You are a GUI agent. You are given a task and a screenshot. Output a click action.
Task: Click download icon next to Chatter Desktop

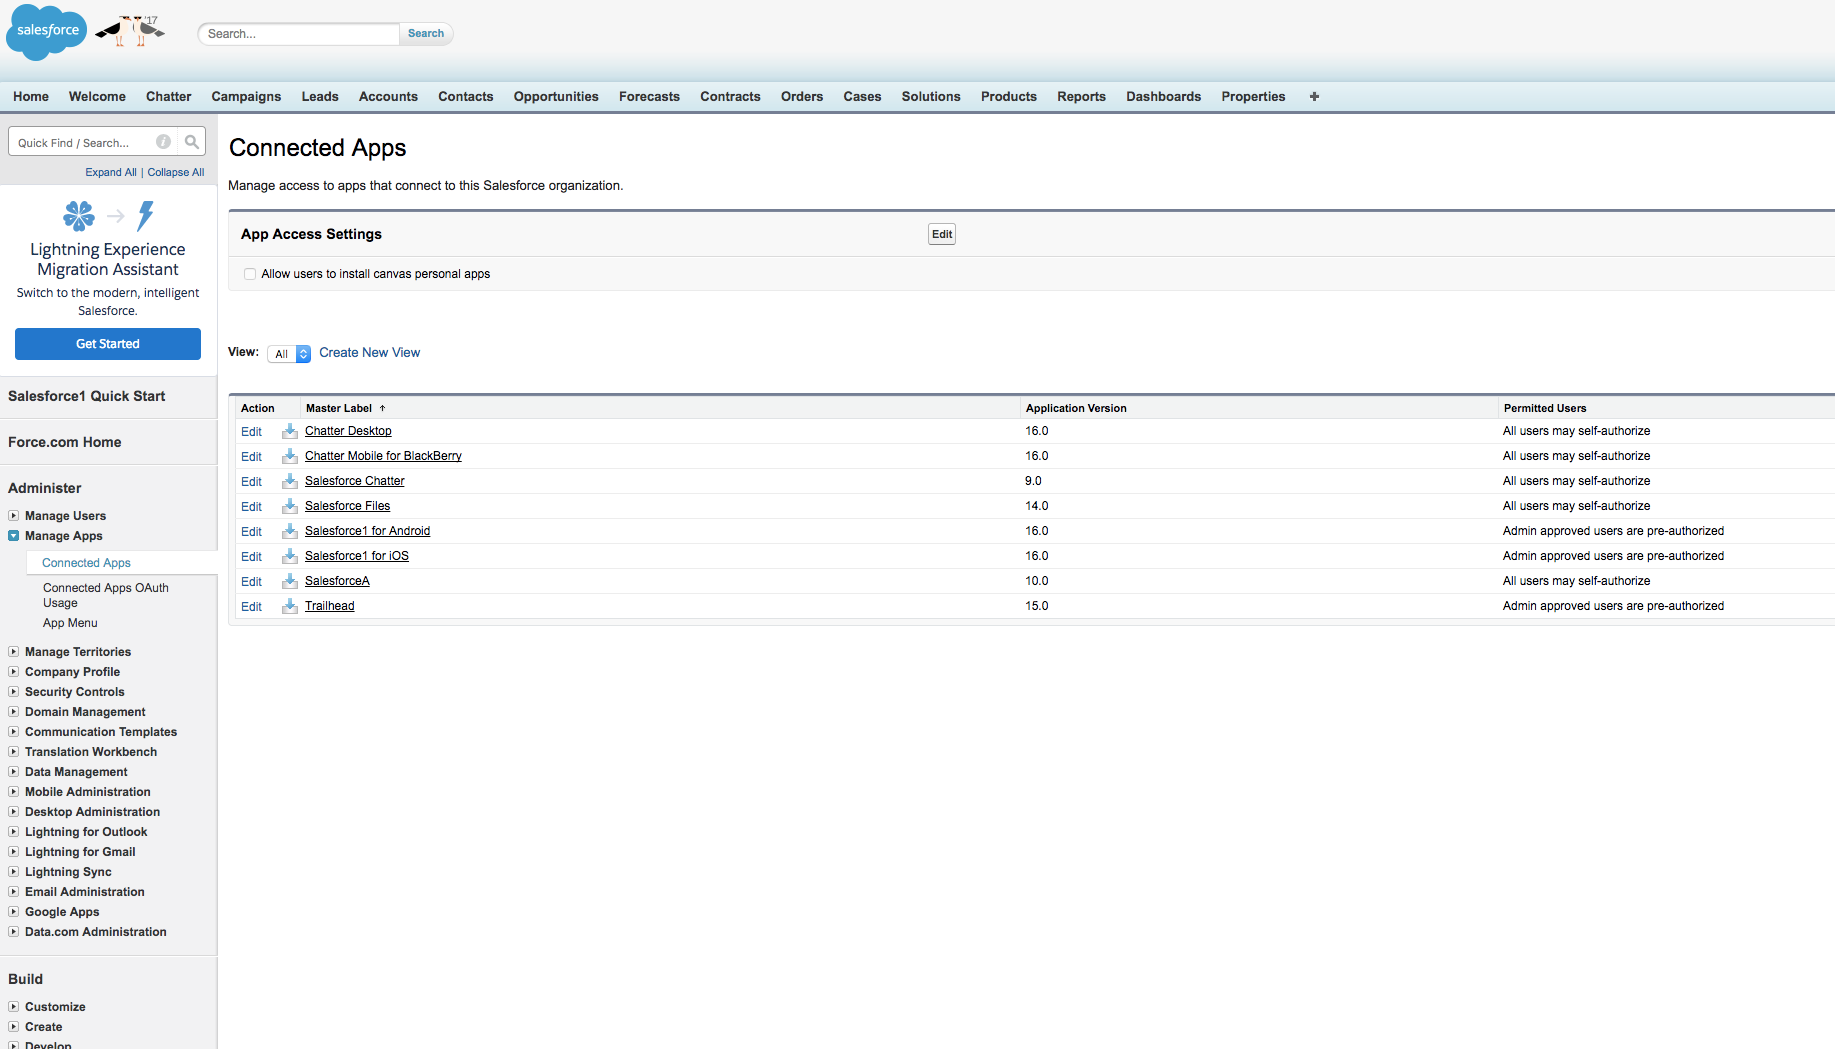pyautogui.click(x=290, y=431)
